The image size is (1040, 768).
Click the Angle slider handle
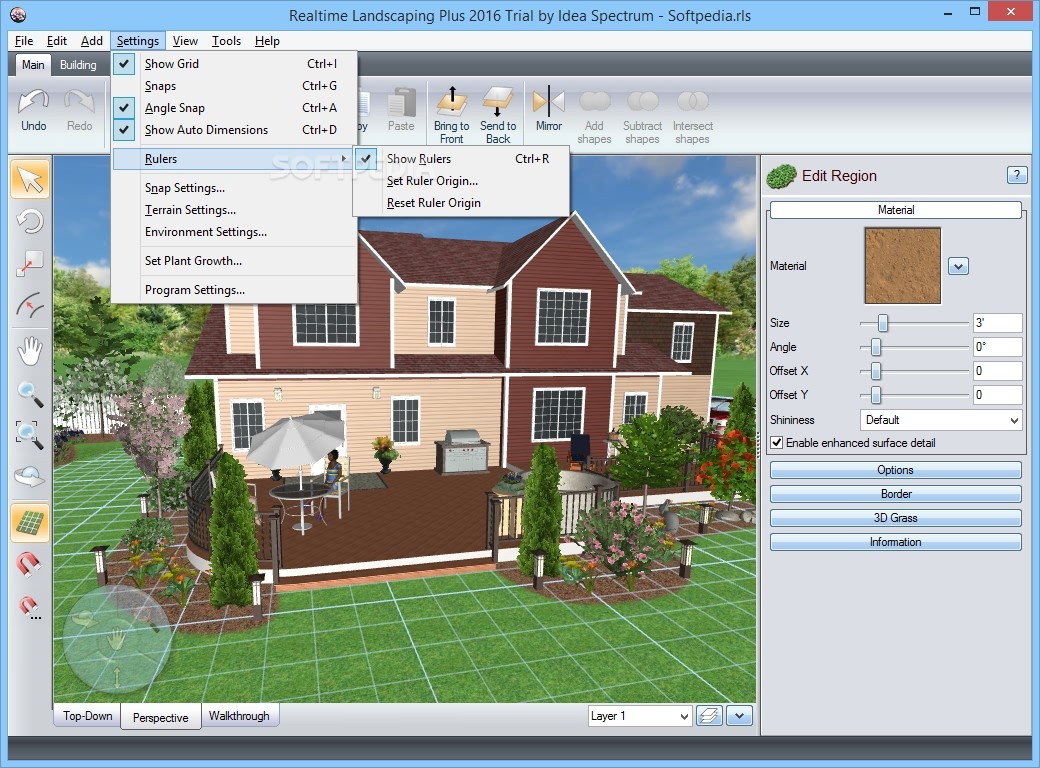tap(876, 347)
